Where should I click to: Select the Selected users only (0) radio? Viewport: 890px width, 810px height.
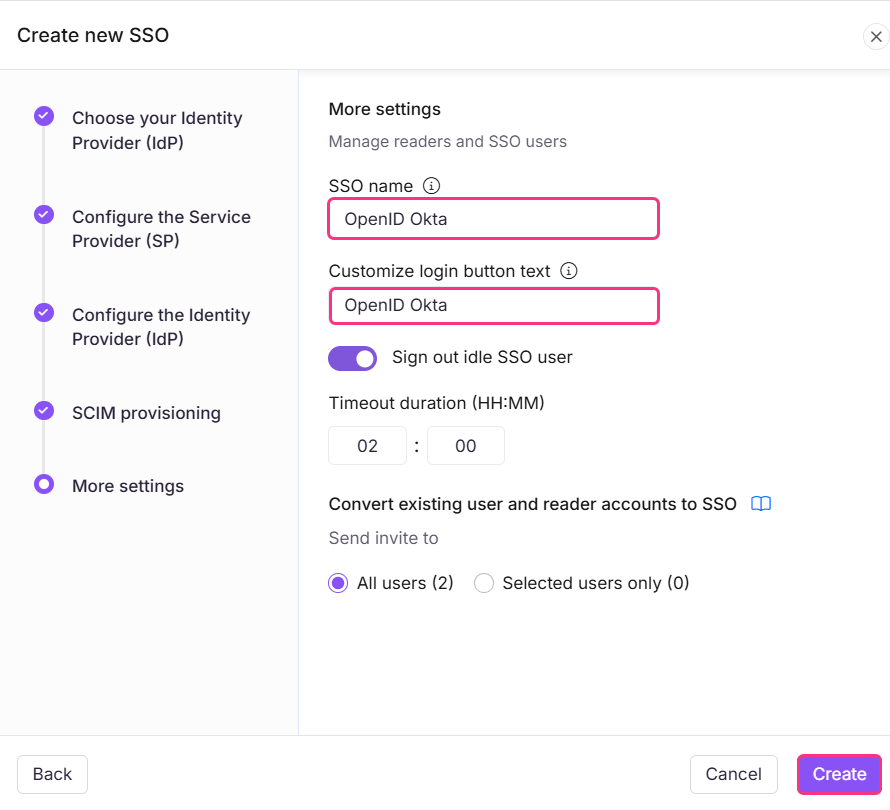(484, 583)
